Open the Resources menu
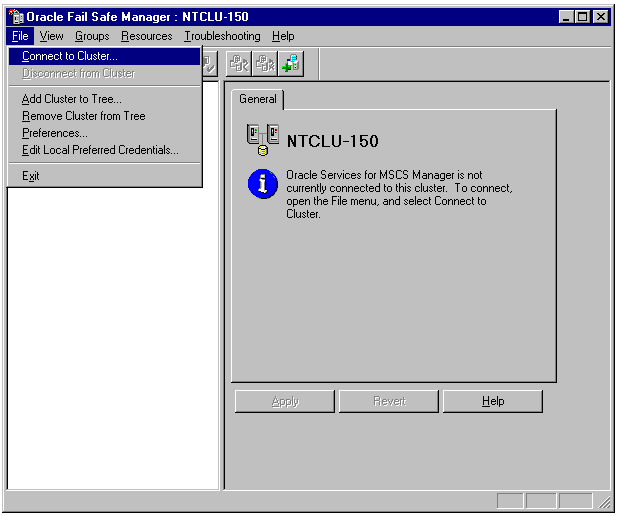This screenshot has height=516, width=618. 147,36
